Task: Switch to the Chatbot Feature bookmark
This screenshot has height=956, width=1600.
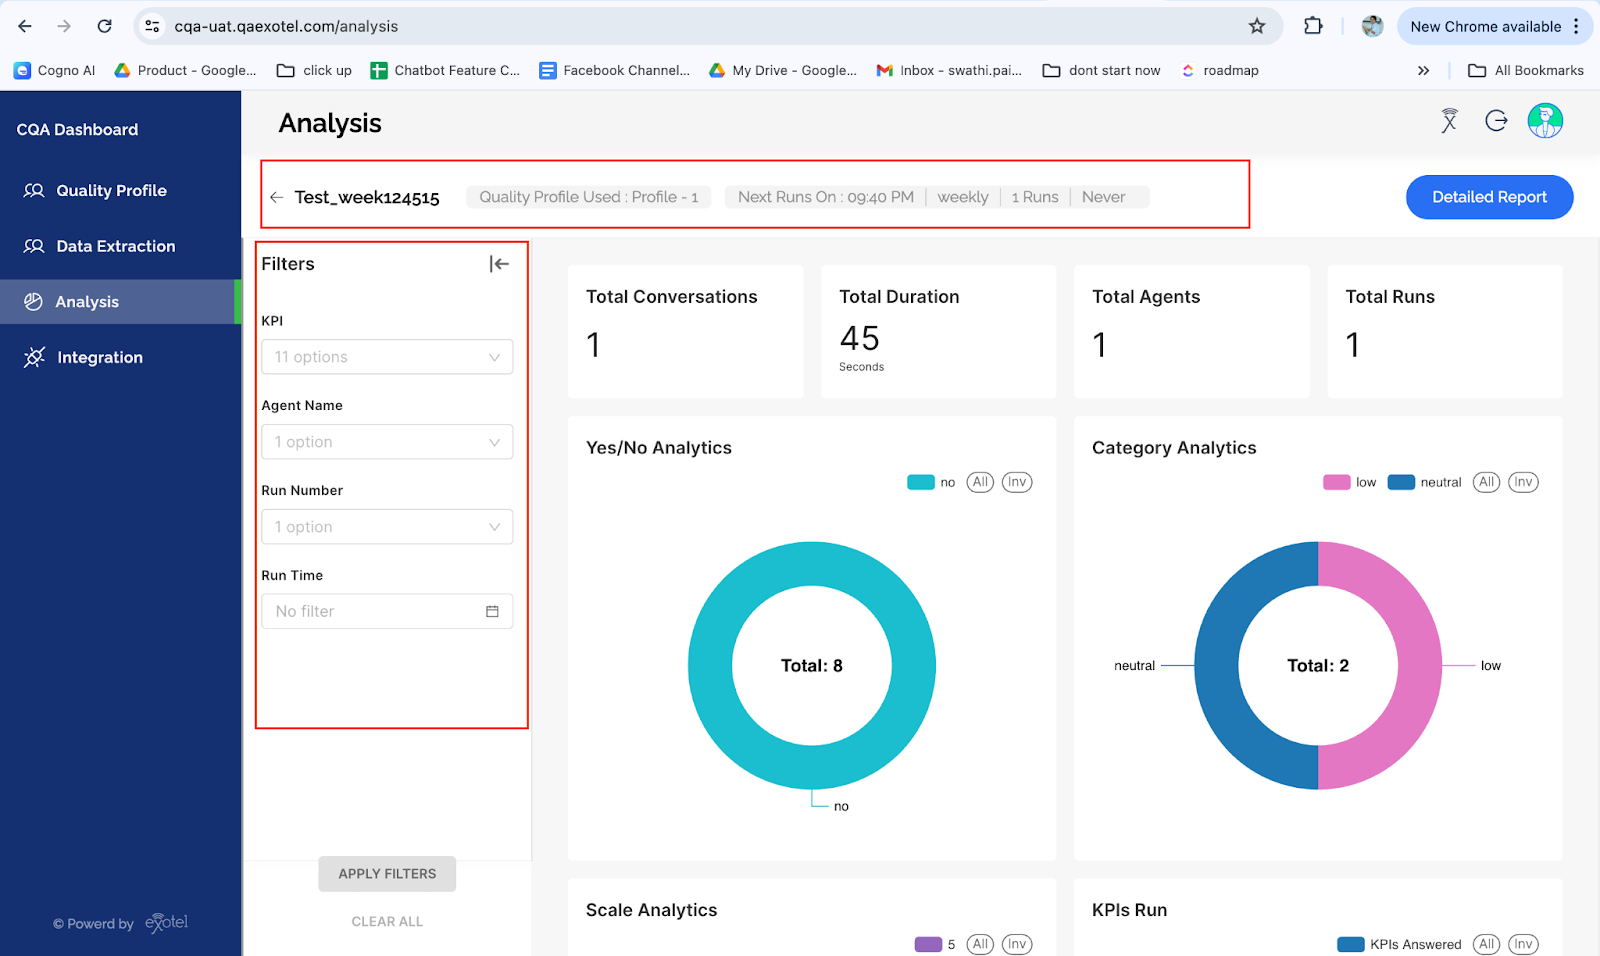Action: pos(445,70)
